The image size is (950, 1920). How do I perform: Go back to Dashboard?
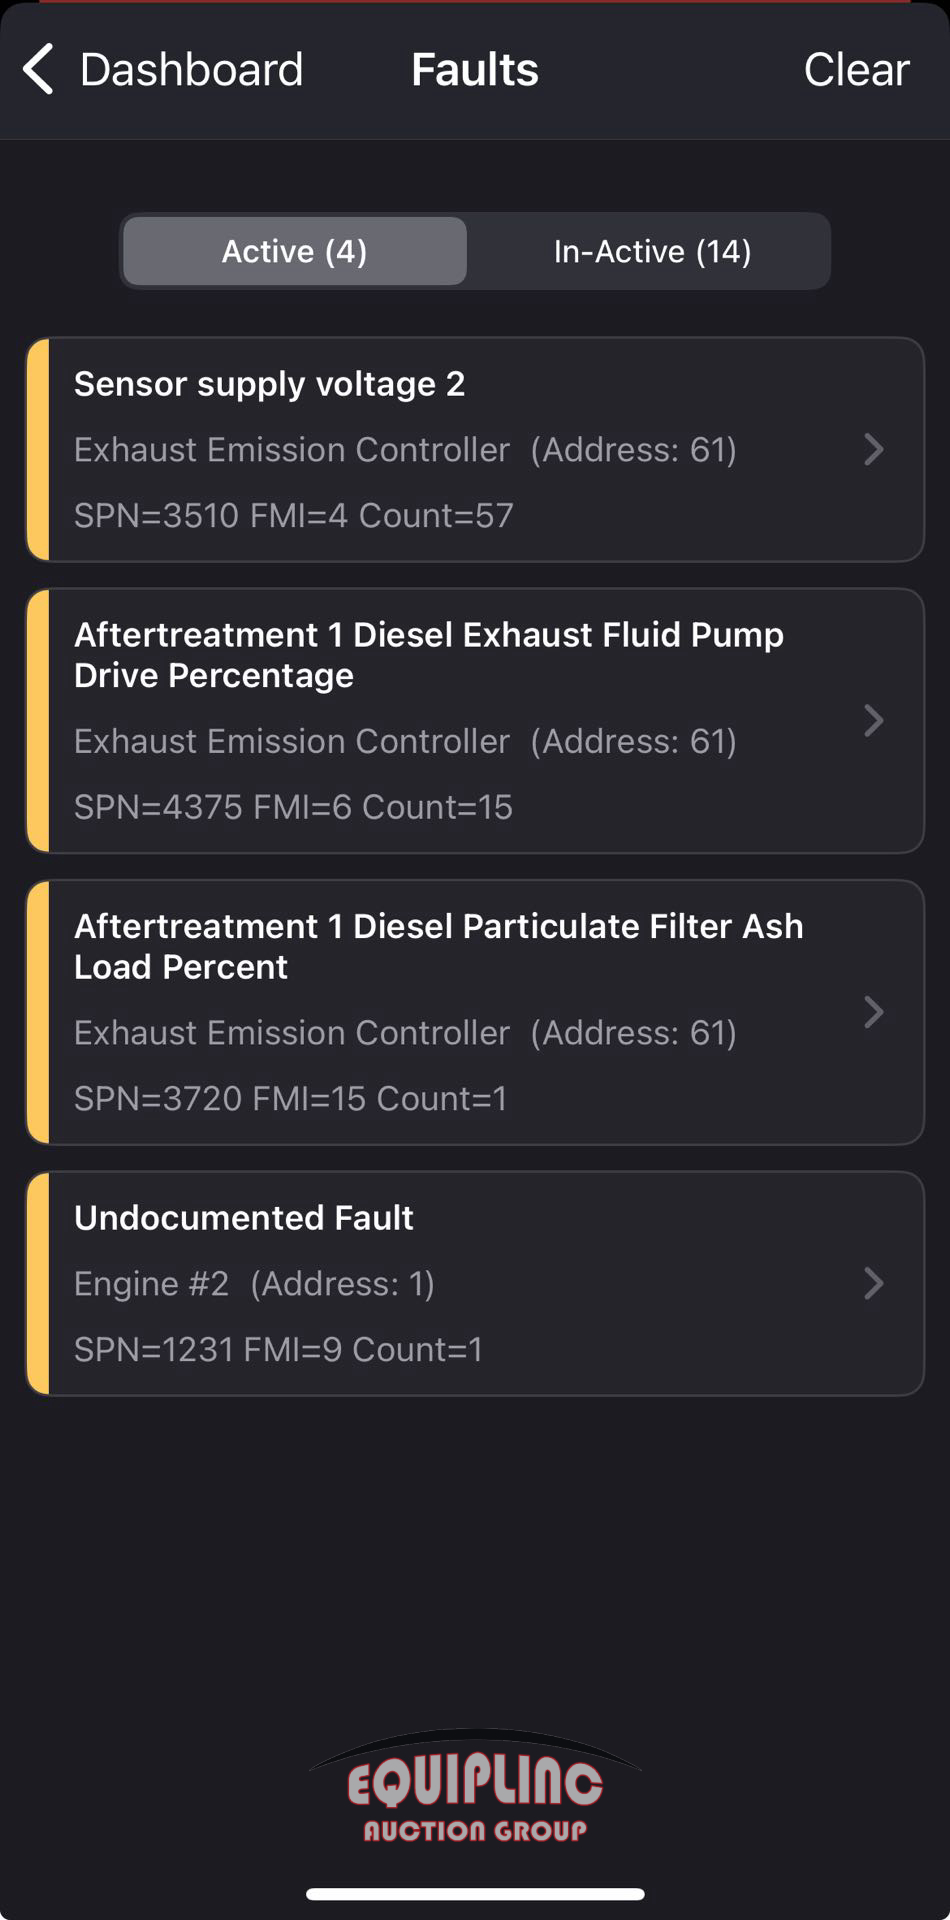190,70
